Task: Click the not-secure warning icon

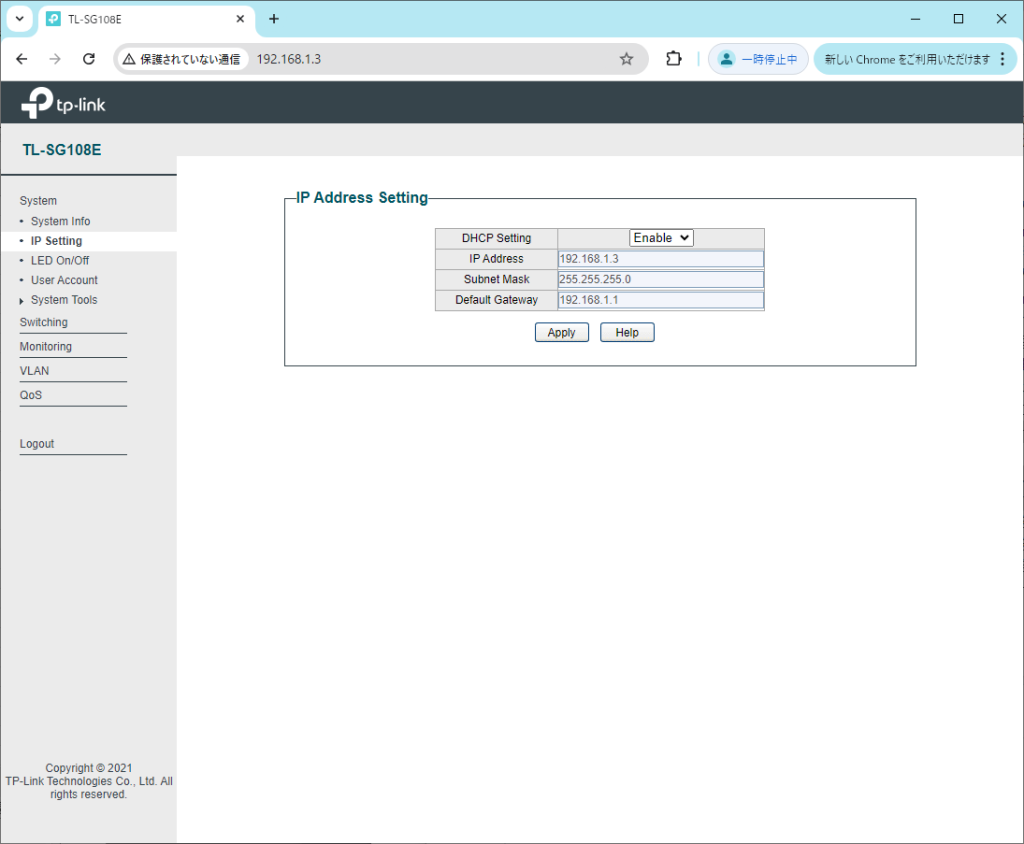Action: click(129, 59)
